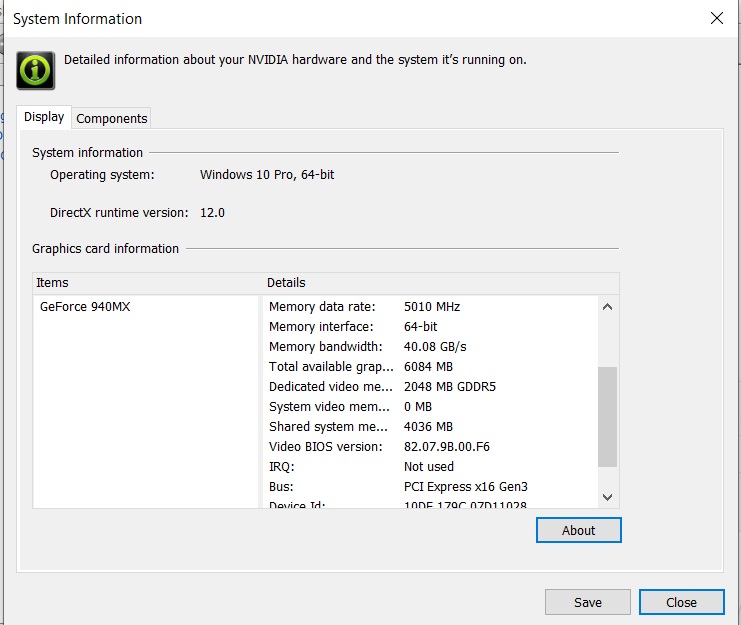This screenshot has width=741, height=625.
Task: Click the Save button
Action: [x=587, y=602]
